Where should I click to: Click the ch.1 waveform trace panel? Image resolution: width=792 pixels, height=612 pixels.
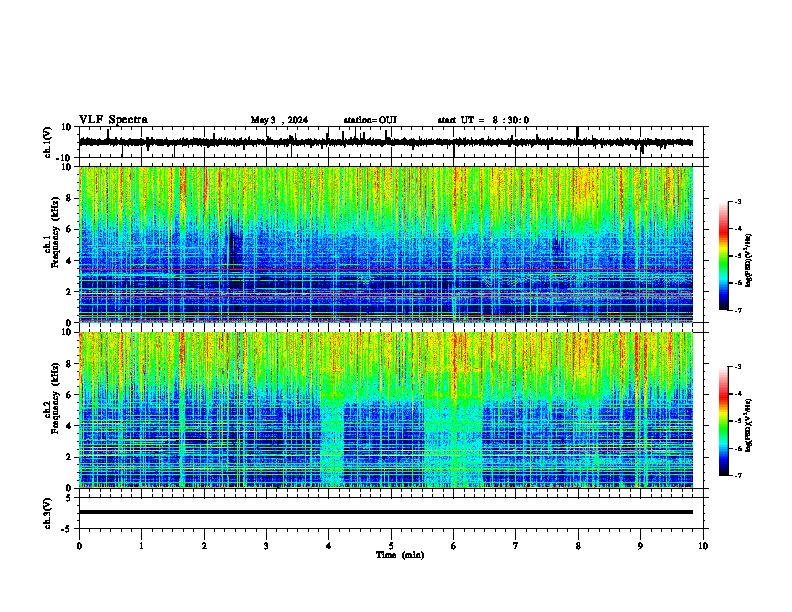[x=393, y=142]
